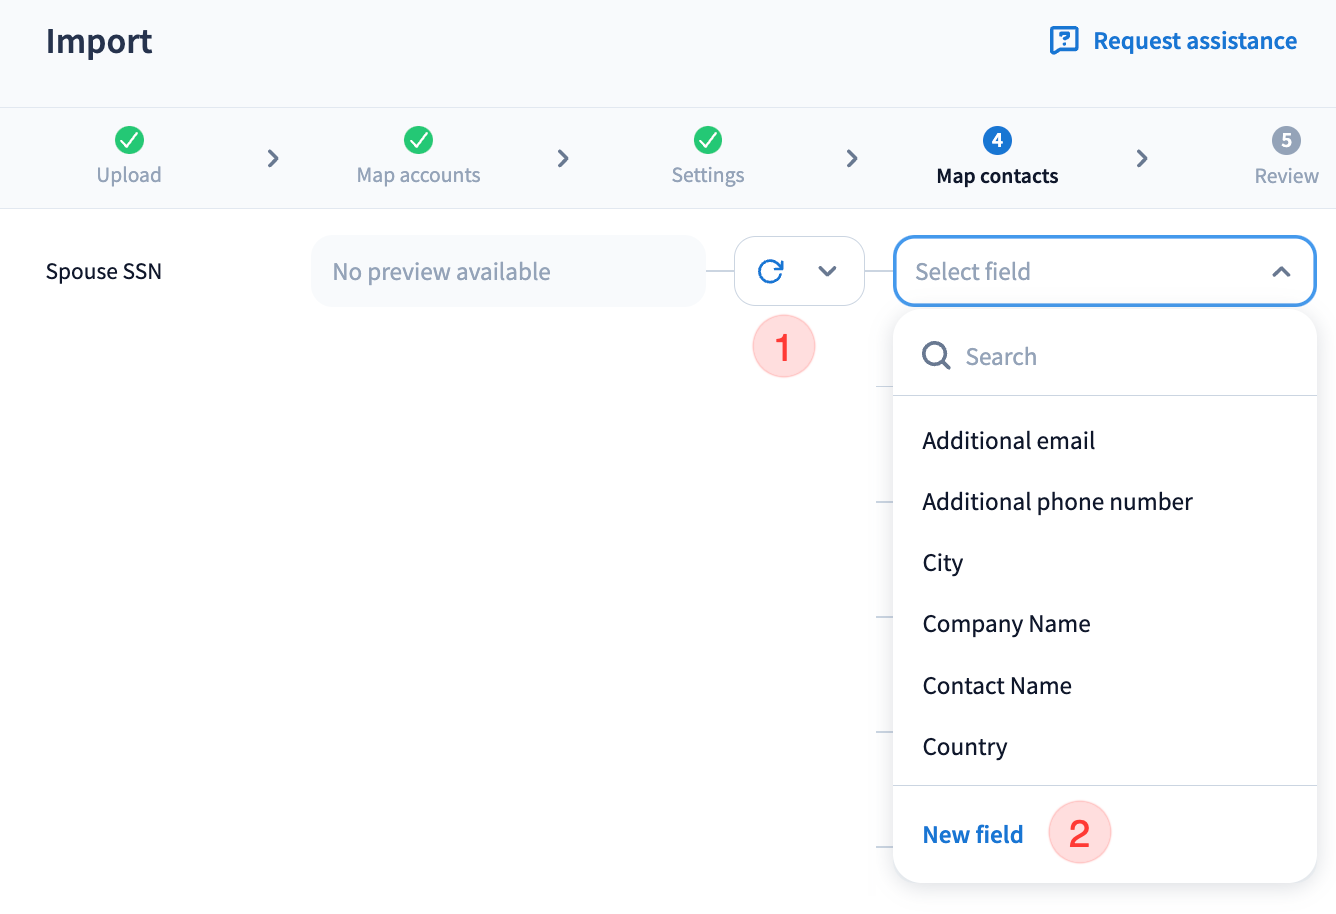Pick Country from field list
This screenshot has width=1336, height=914.
(964, 747)
